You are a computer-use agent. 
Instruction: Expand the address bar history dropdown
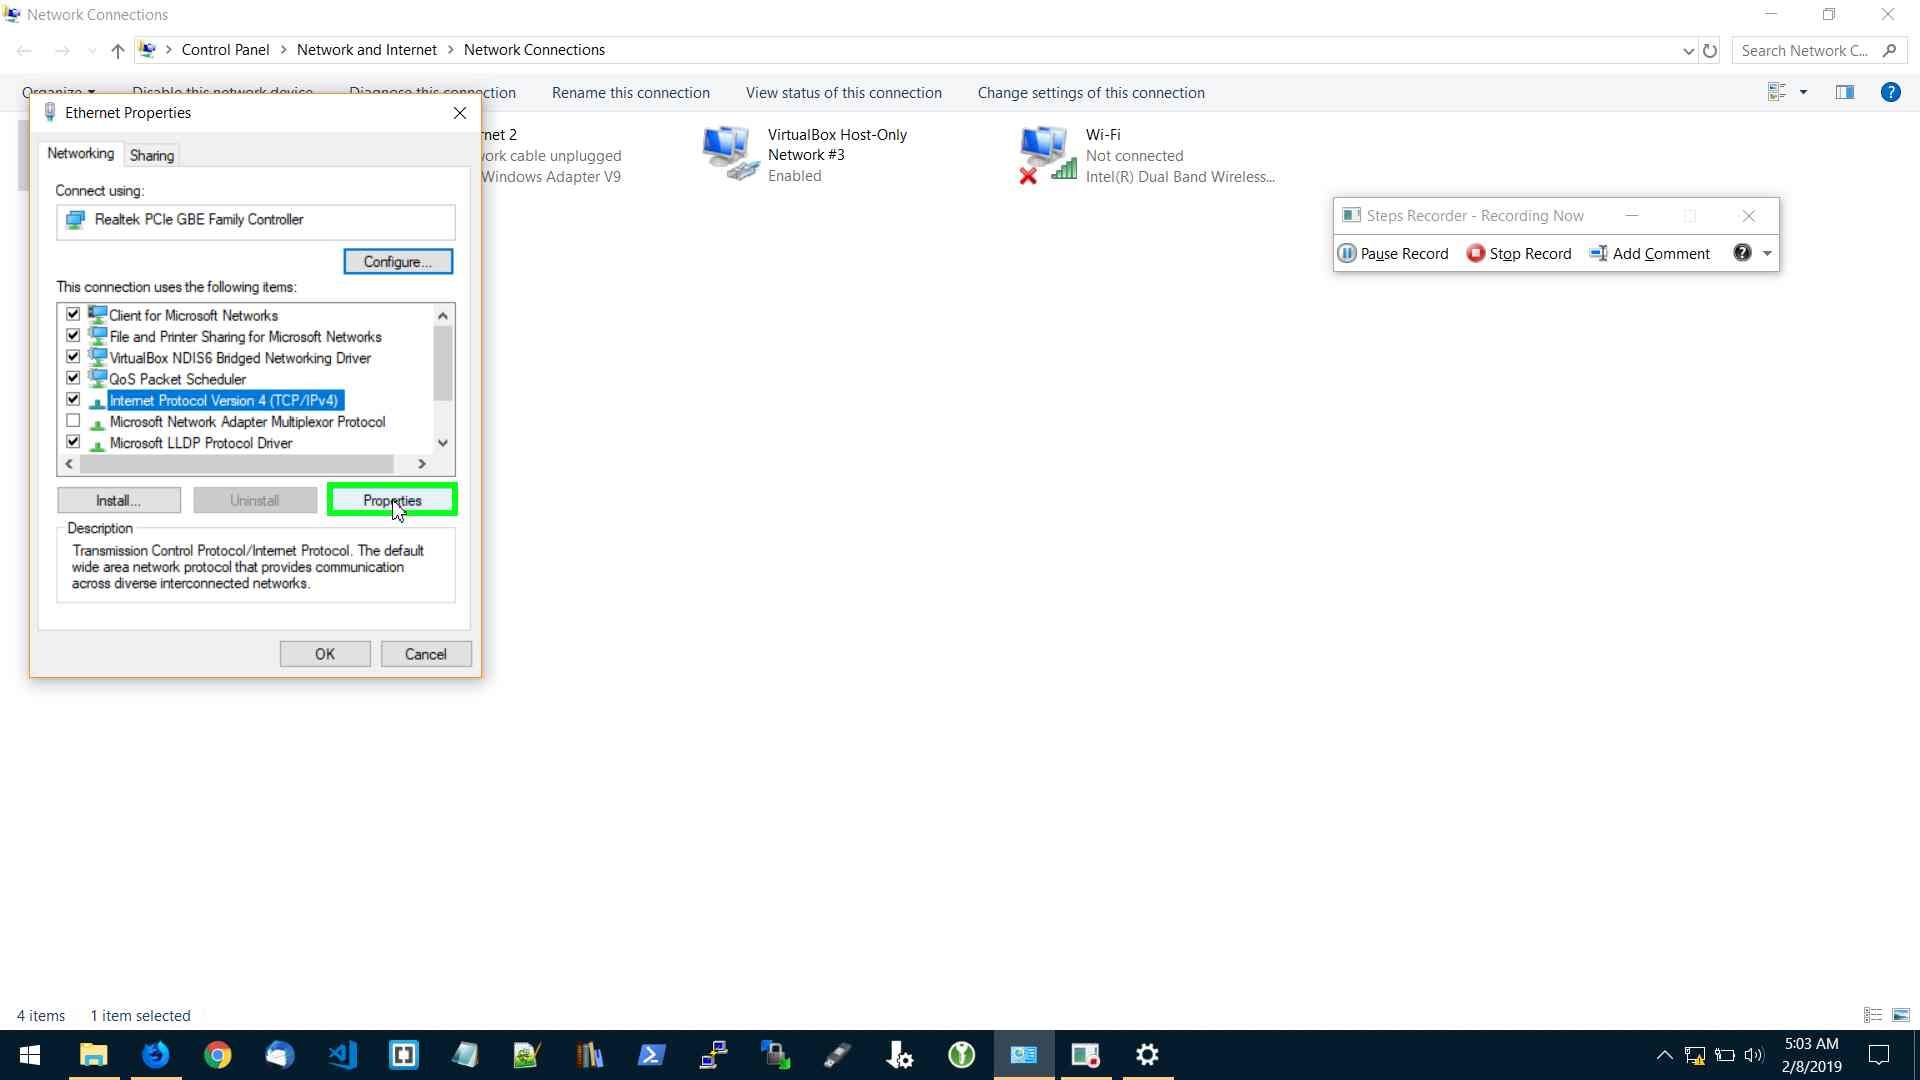[x=1688, y=50]
